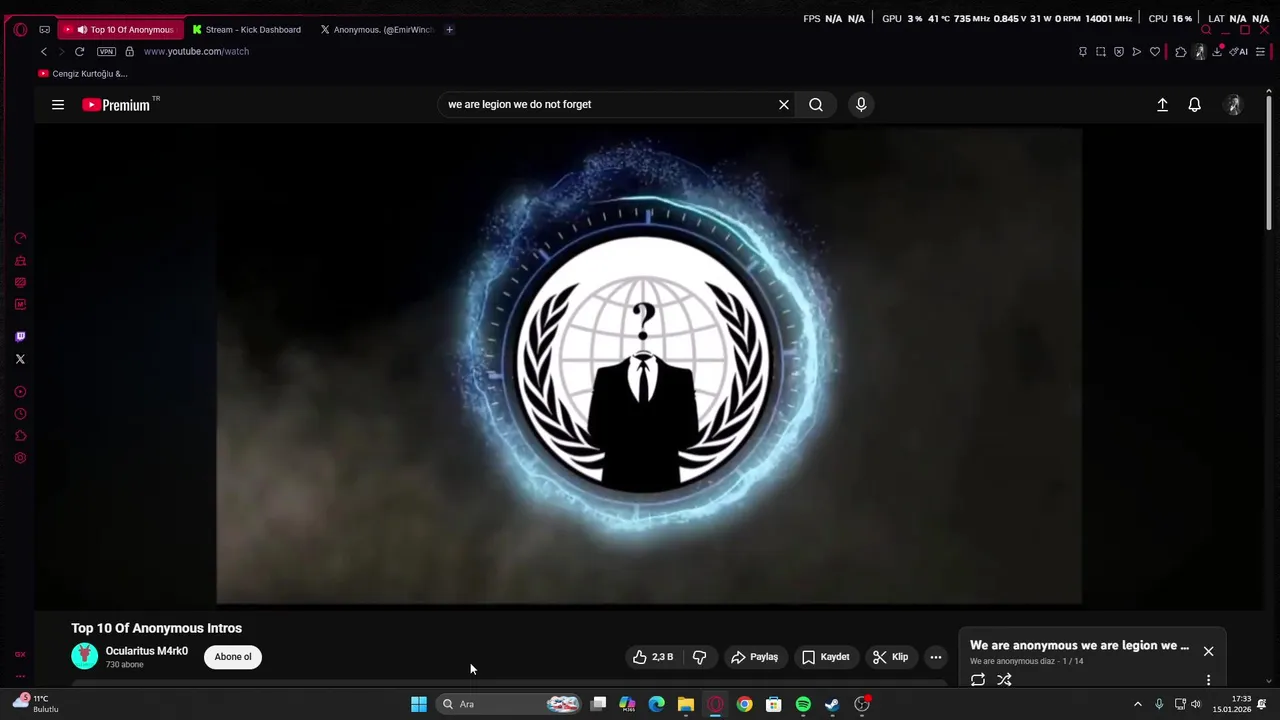
Task: View site security padlock info
Action: pyautogui.click(x=130, y=51)
